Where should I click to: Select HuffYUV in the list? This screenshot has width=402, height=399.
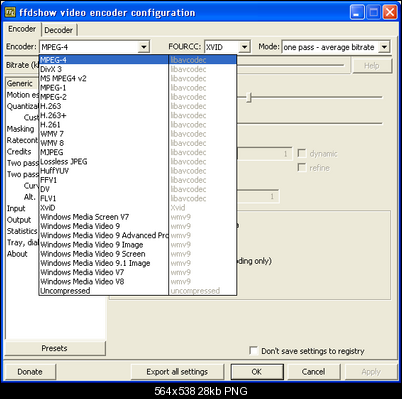pos(138,171)
